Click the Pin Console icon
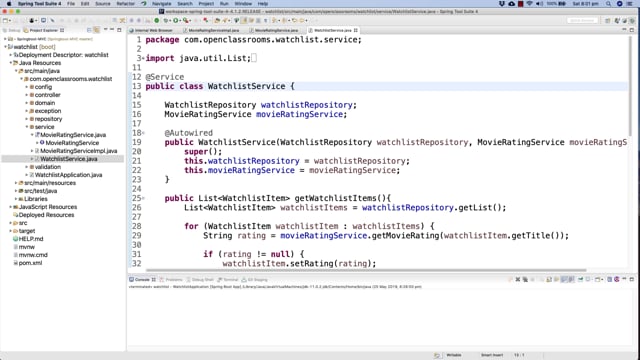Screen dimensions: 640x360 click(x=580, y=280)
